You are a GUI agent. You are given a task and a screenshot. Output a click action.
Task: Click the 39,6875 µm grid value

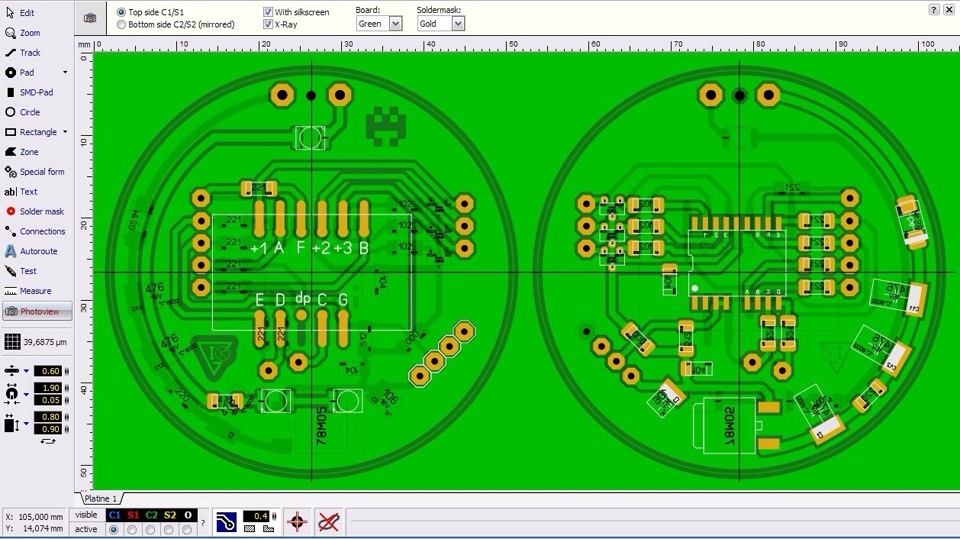(45, 342)
